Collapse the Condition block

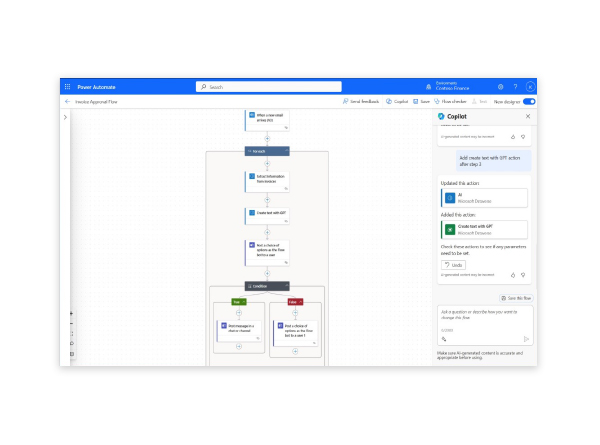(x=285, y=285)
